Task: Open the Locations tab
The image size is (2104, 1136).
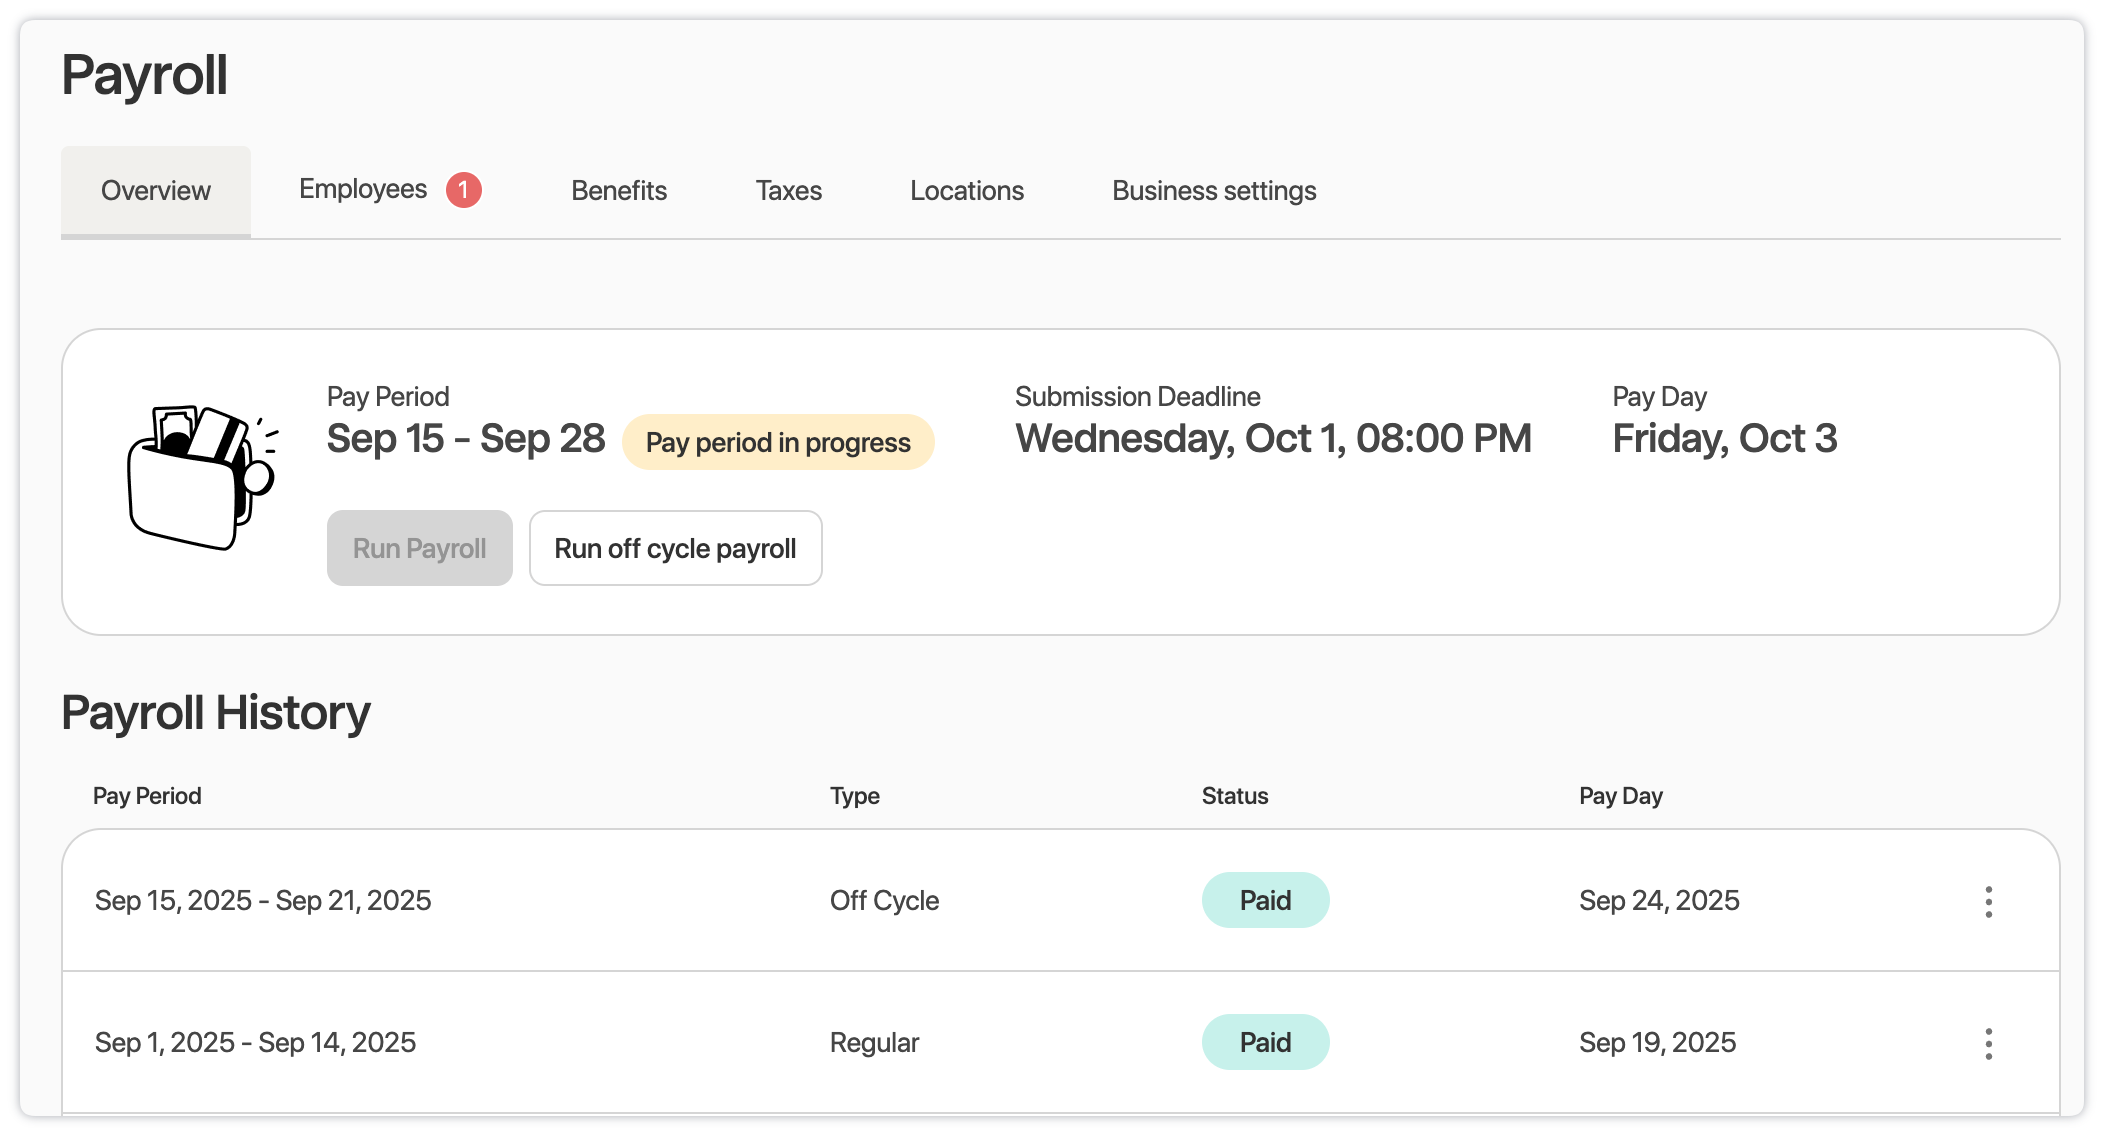Action: click(x=966, y=191)
